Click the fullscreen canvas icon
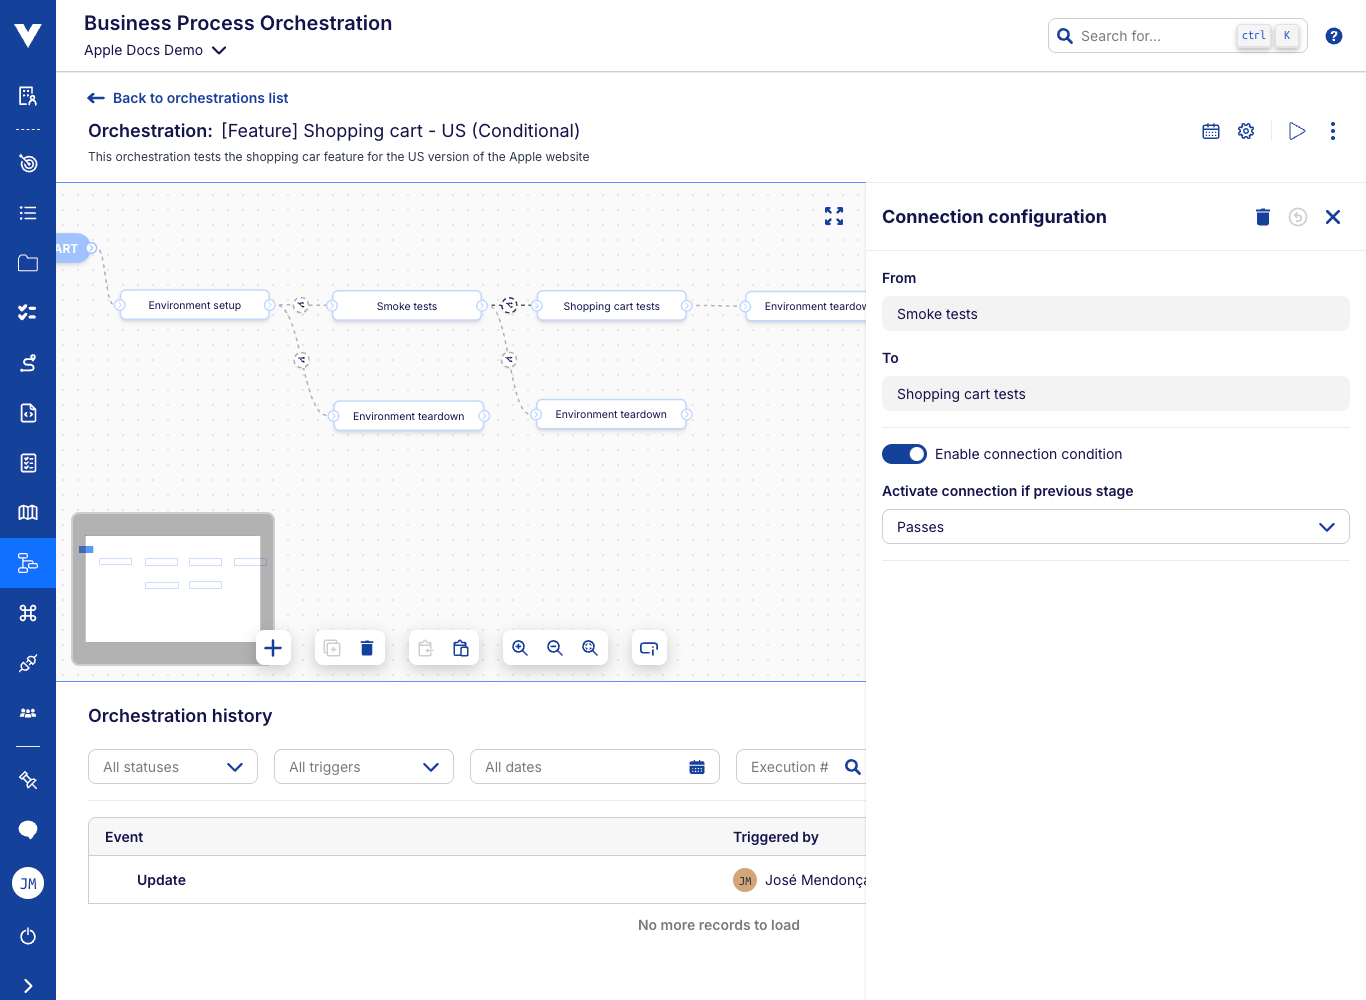 [x=833, y=216]
